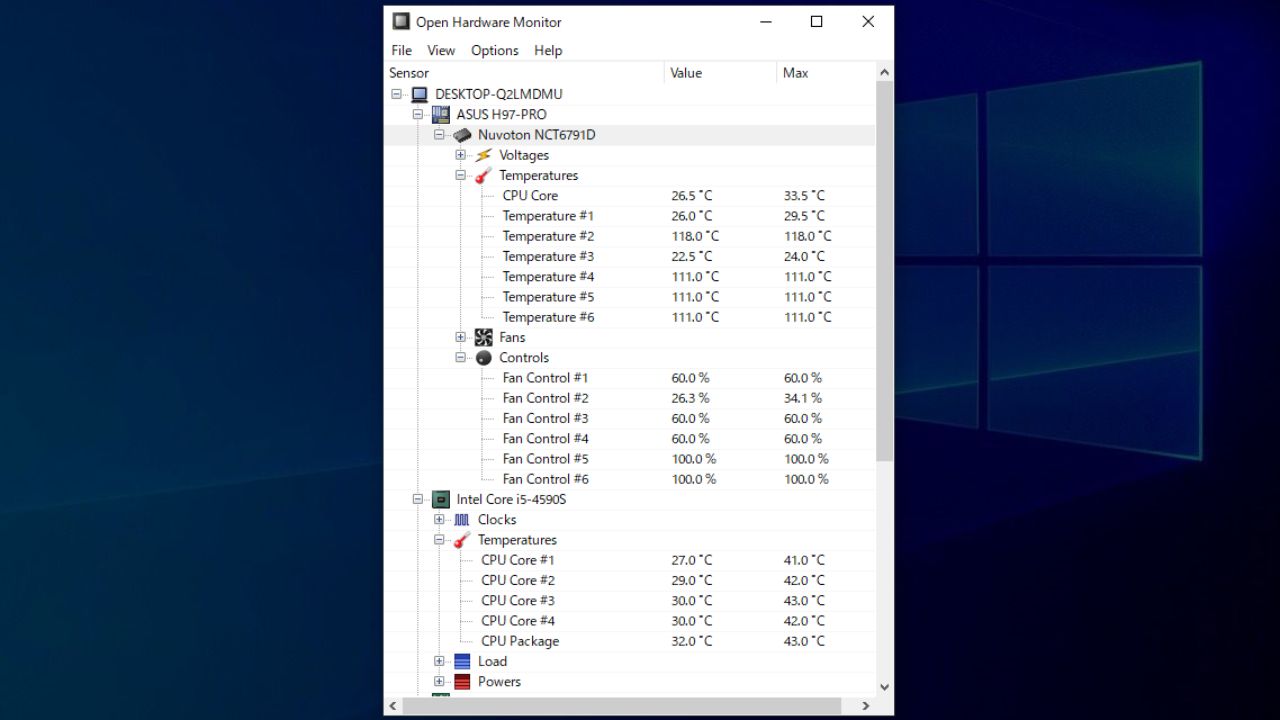Select the Fan Control #6 row

tap(630, 479)
